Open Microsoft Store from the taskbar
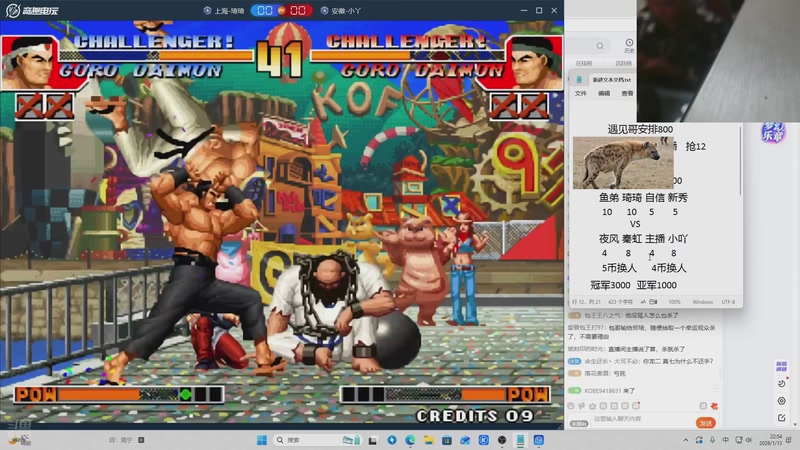This screenshot has width=800, height=450. tap(447, 440)
